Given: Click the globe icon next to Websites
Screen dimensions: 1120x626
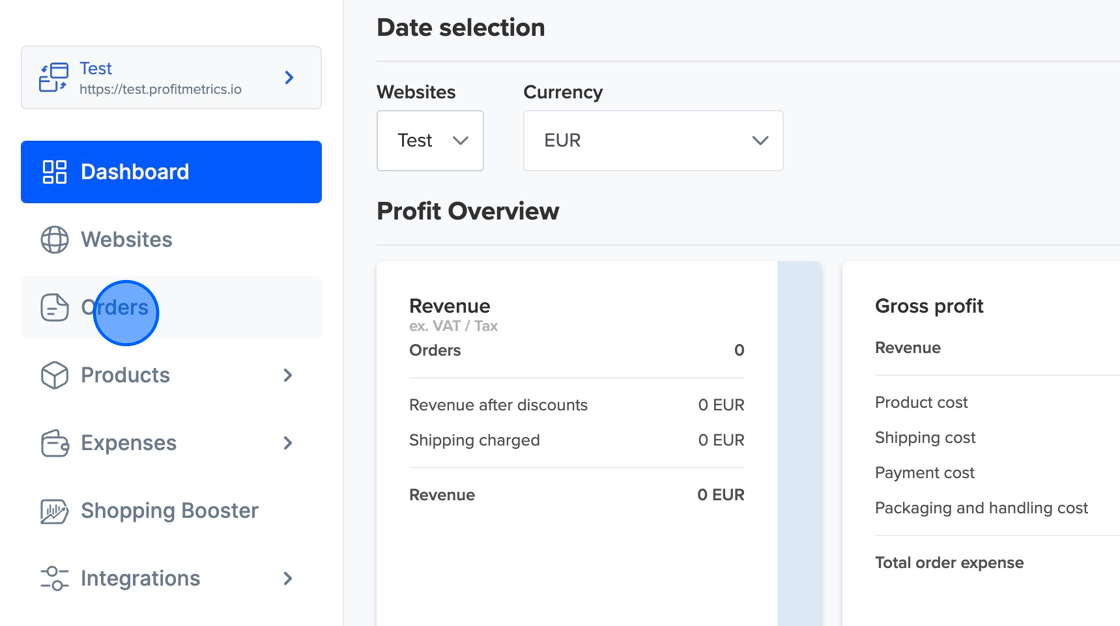Looking at the screenshot, I should (x=54, y=239).
